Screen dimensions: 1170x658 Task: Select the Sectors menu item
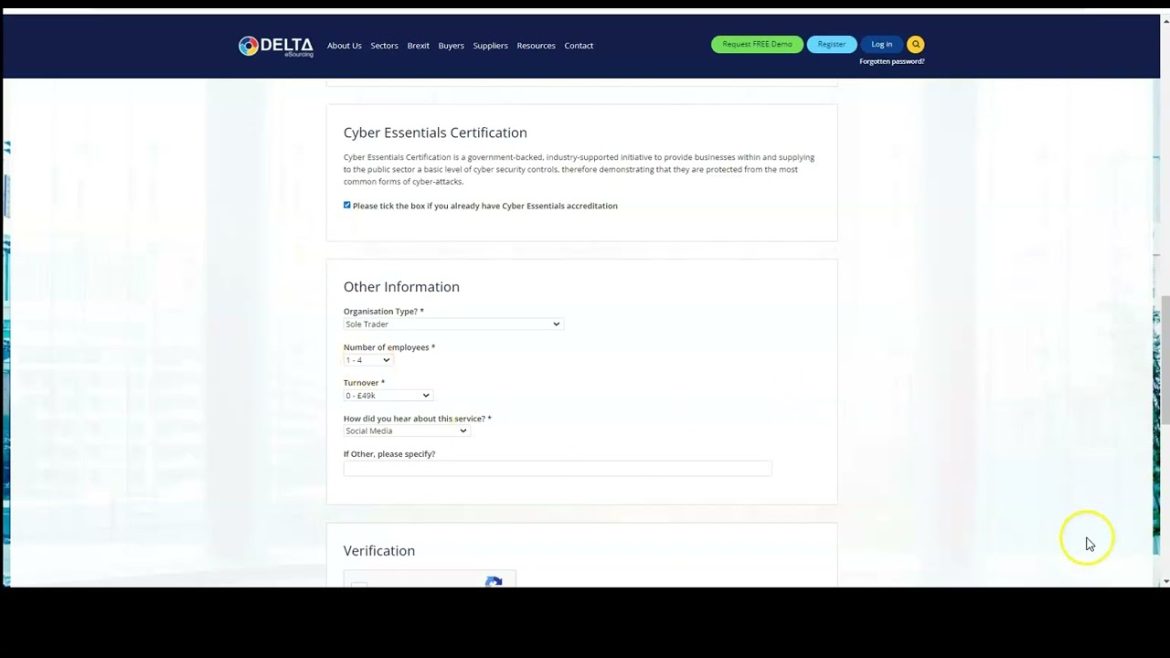384,46
